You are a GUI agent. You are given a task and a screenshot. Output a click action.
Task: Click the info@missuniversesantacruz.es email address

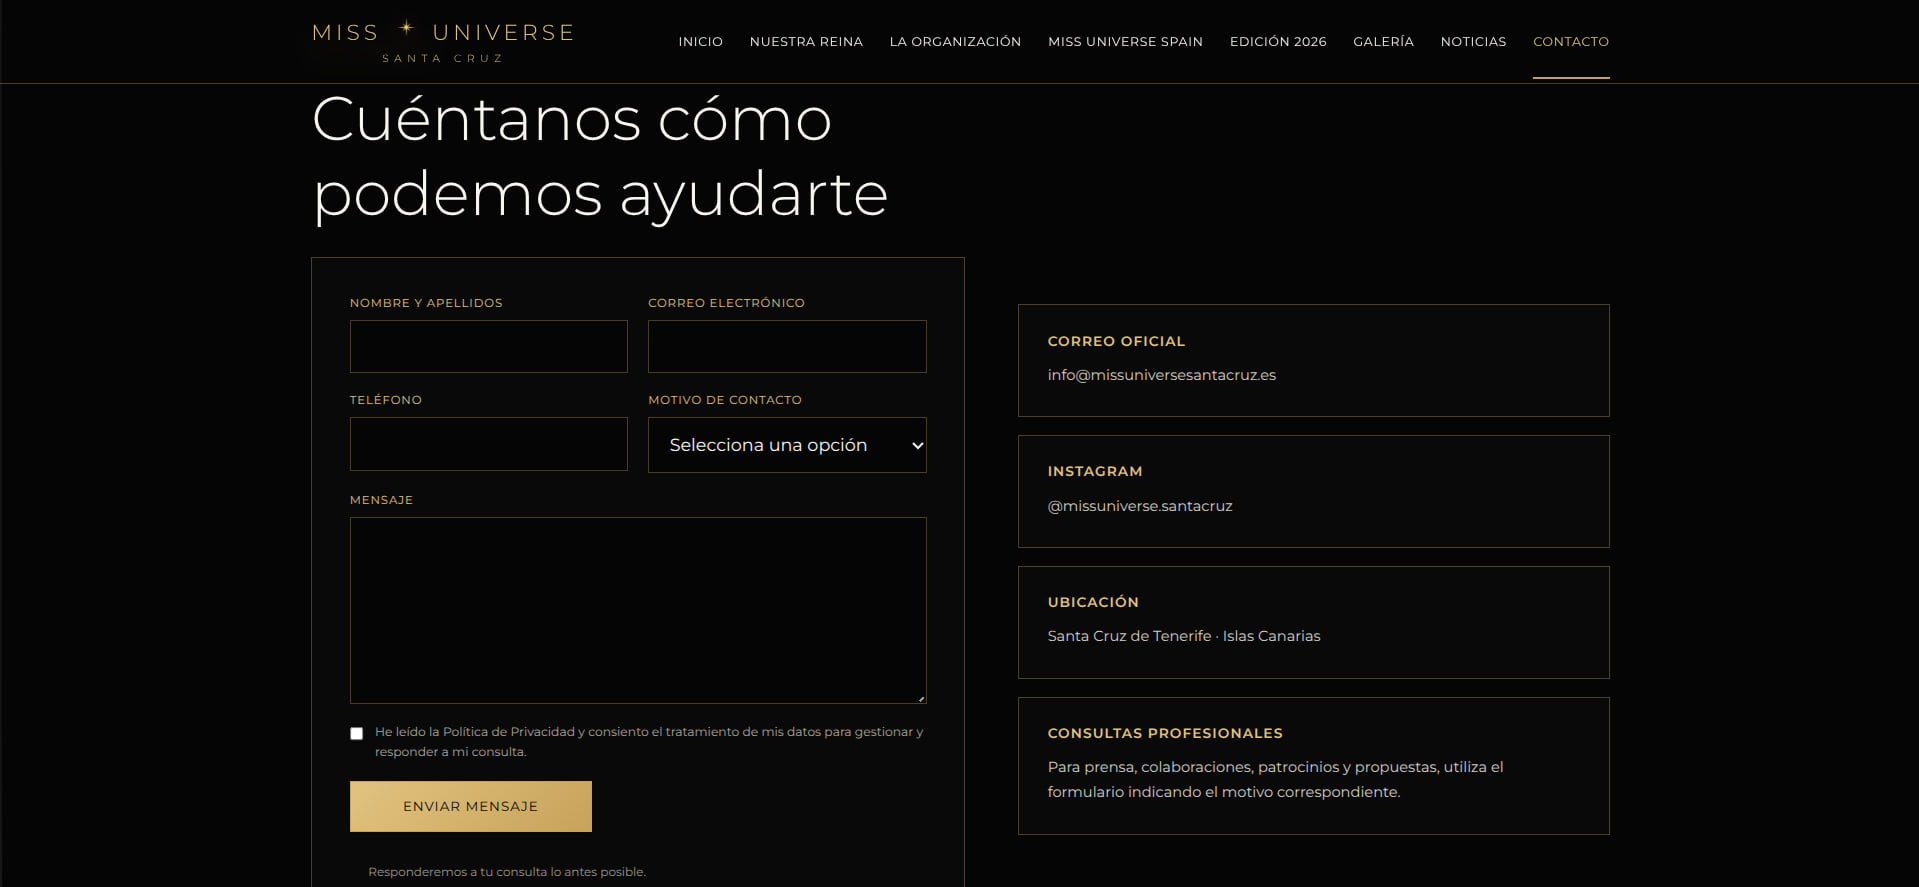click(1162, 375)
